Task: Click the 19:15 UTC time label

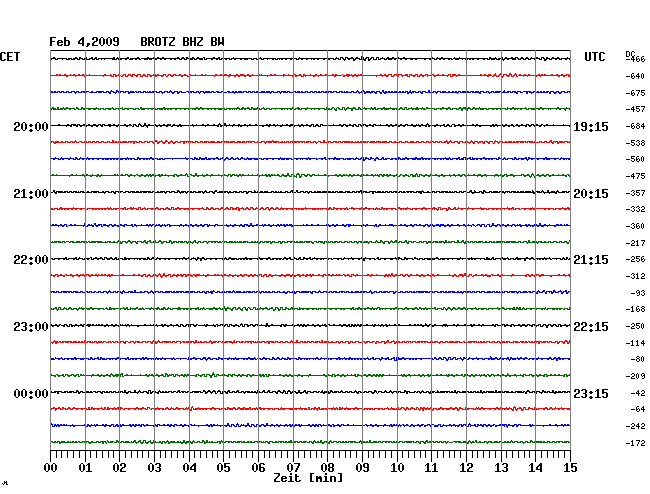Action: point(590,126)
